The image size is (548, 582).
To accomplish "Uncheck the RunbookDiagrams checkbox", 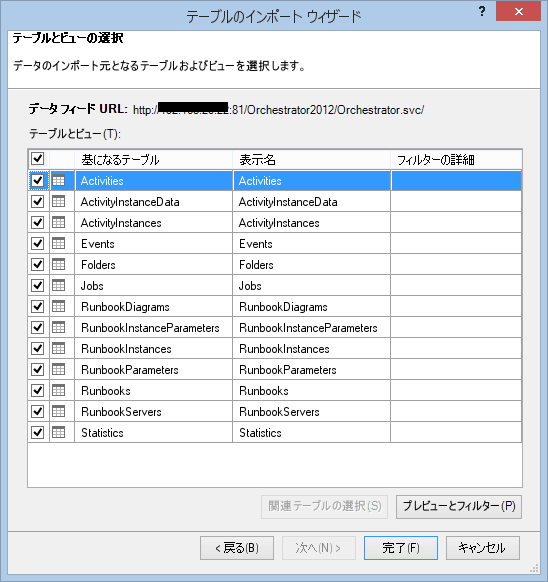I will pyautogui.click(x=37, y=306).
